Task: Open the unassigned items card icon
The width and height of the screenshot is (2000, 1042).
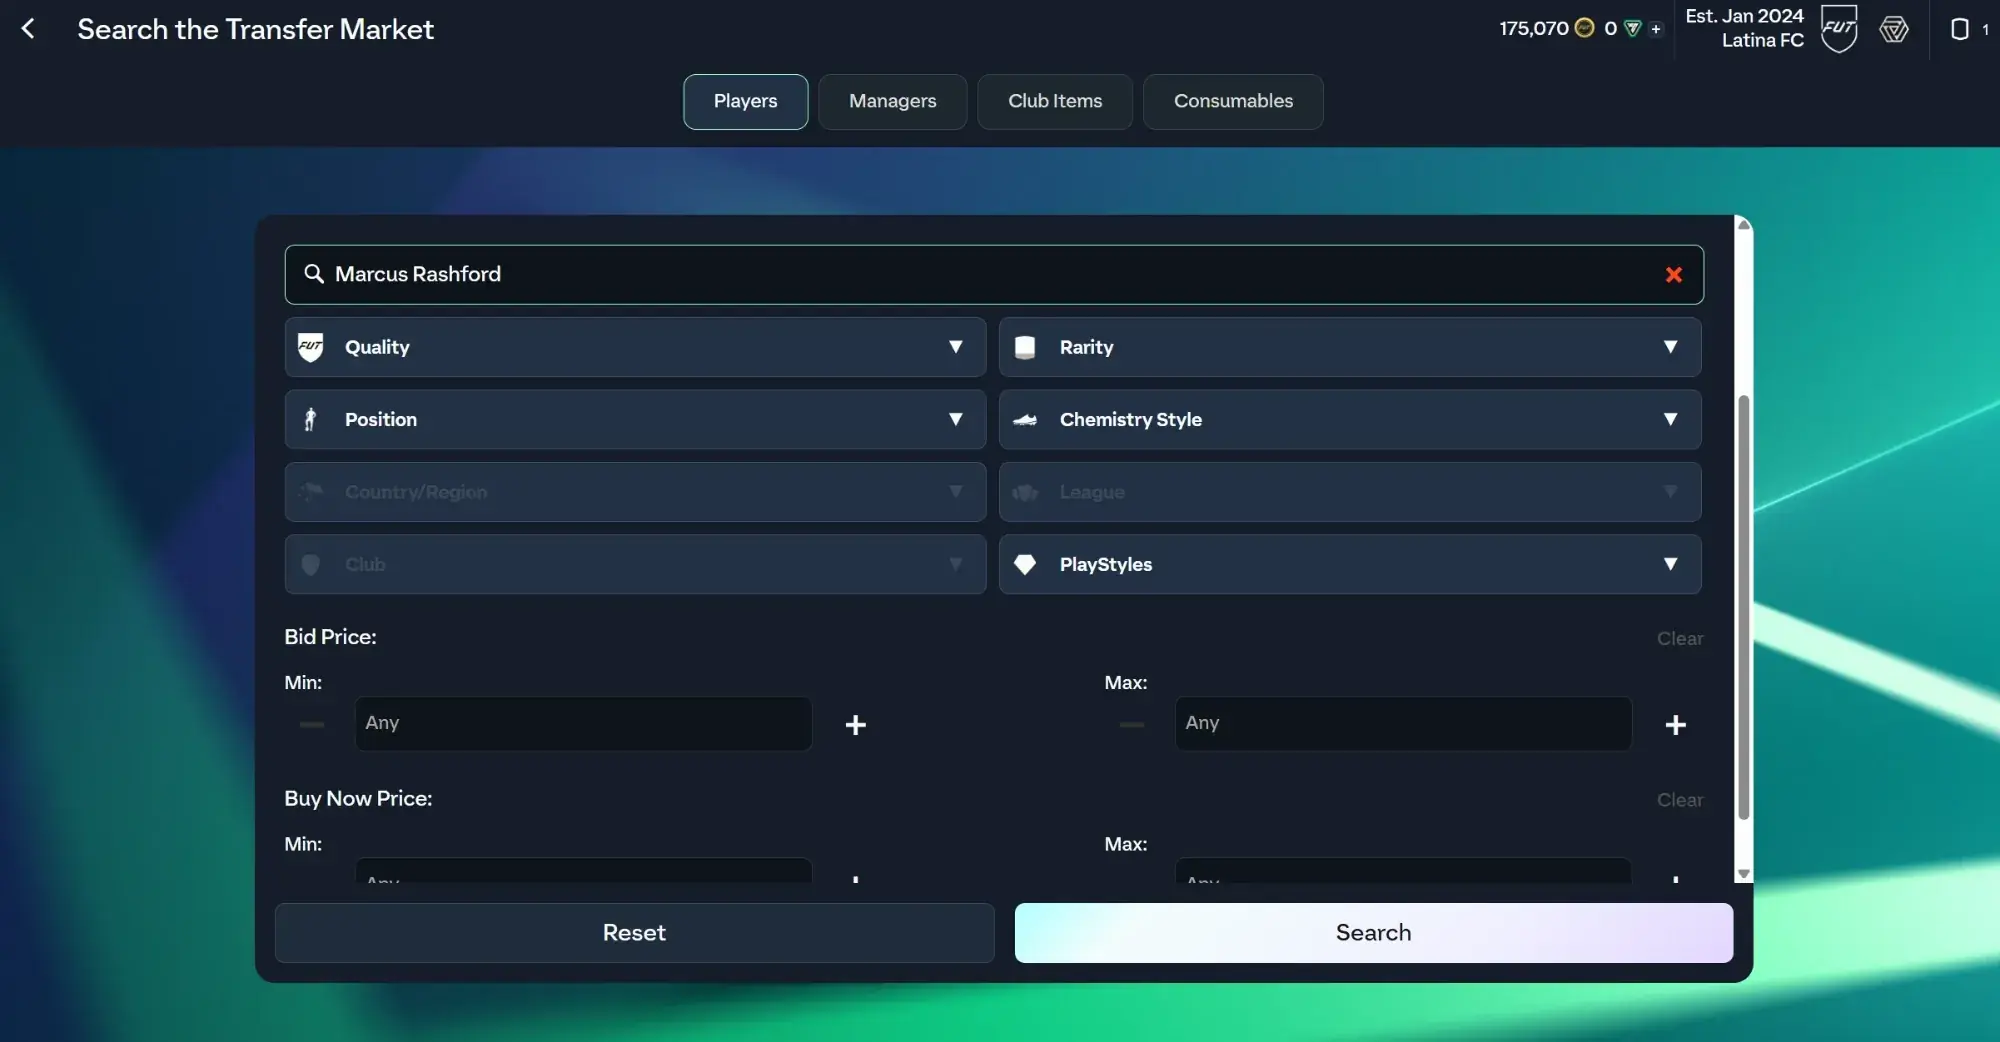Action: (1960, 29)
